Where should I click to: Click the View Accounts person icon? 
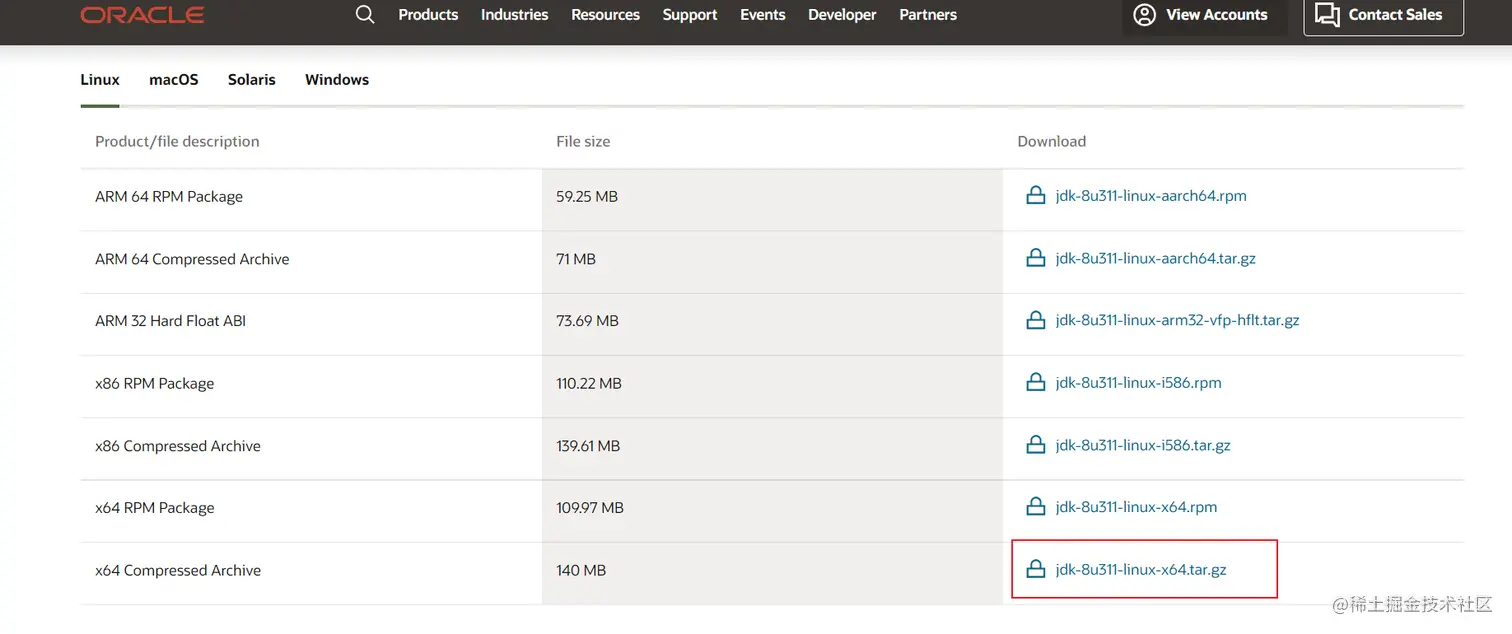(1144, 15)
